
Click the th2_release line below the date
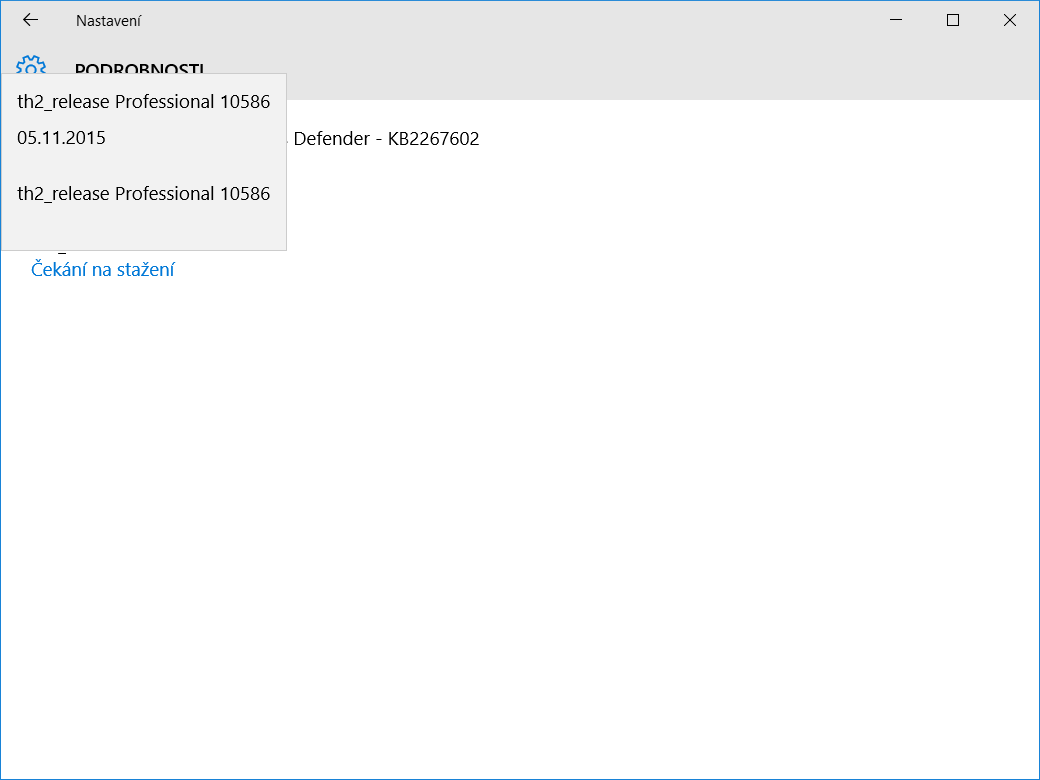143,194
